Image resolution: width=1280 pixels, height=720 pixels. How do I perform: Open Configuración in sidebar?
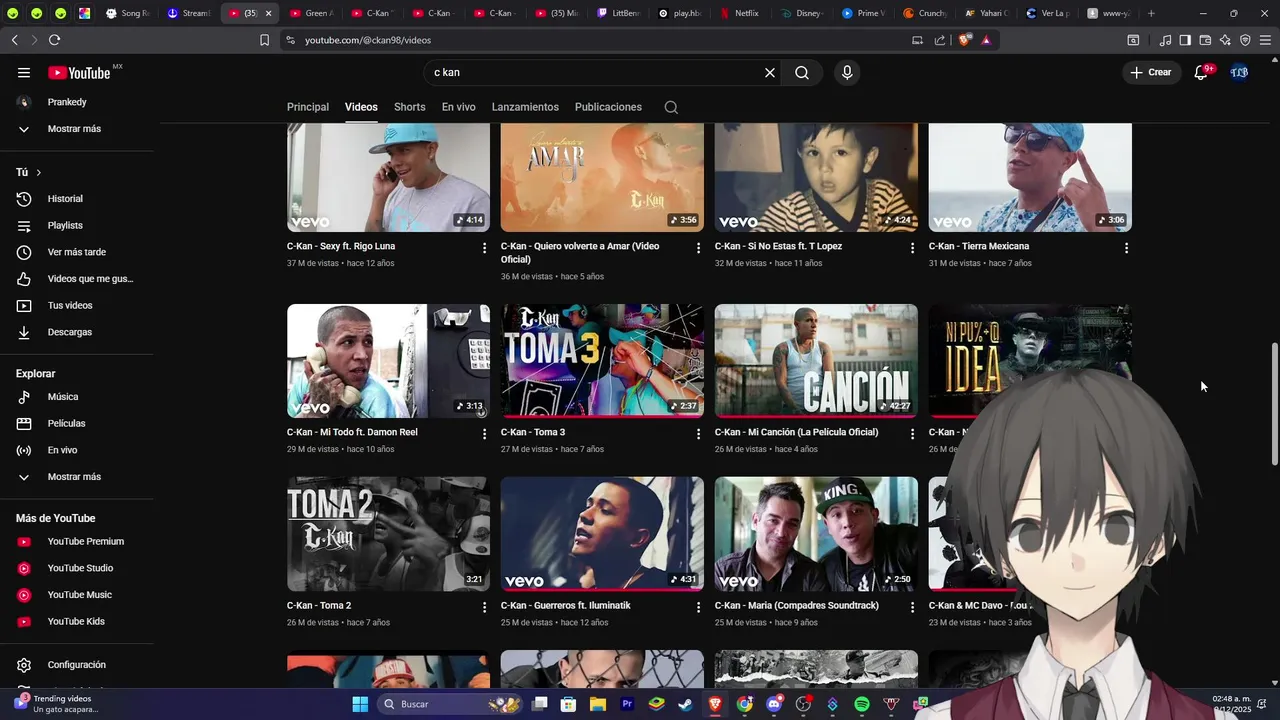click(77, 665)
